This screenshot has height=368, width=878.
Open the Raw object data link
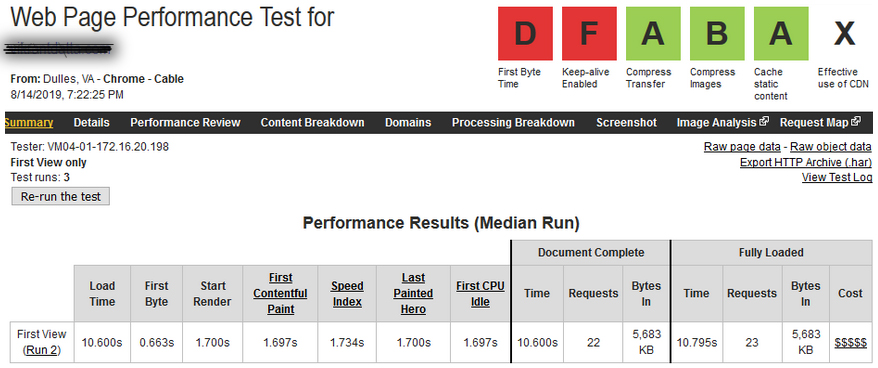point(831,147)
